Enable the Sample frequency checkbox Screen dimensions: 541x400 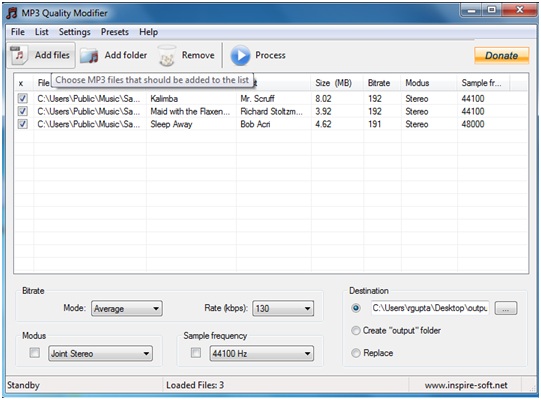(196, 353)
